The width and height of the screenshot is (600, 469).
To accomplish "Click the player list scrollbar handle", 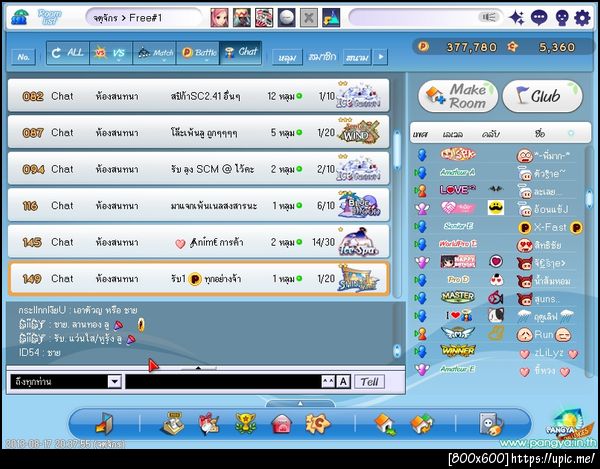I will [x=589, y=199].
